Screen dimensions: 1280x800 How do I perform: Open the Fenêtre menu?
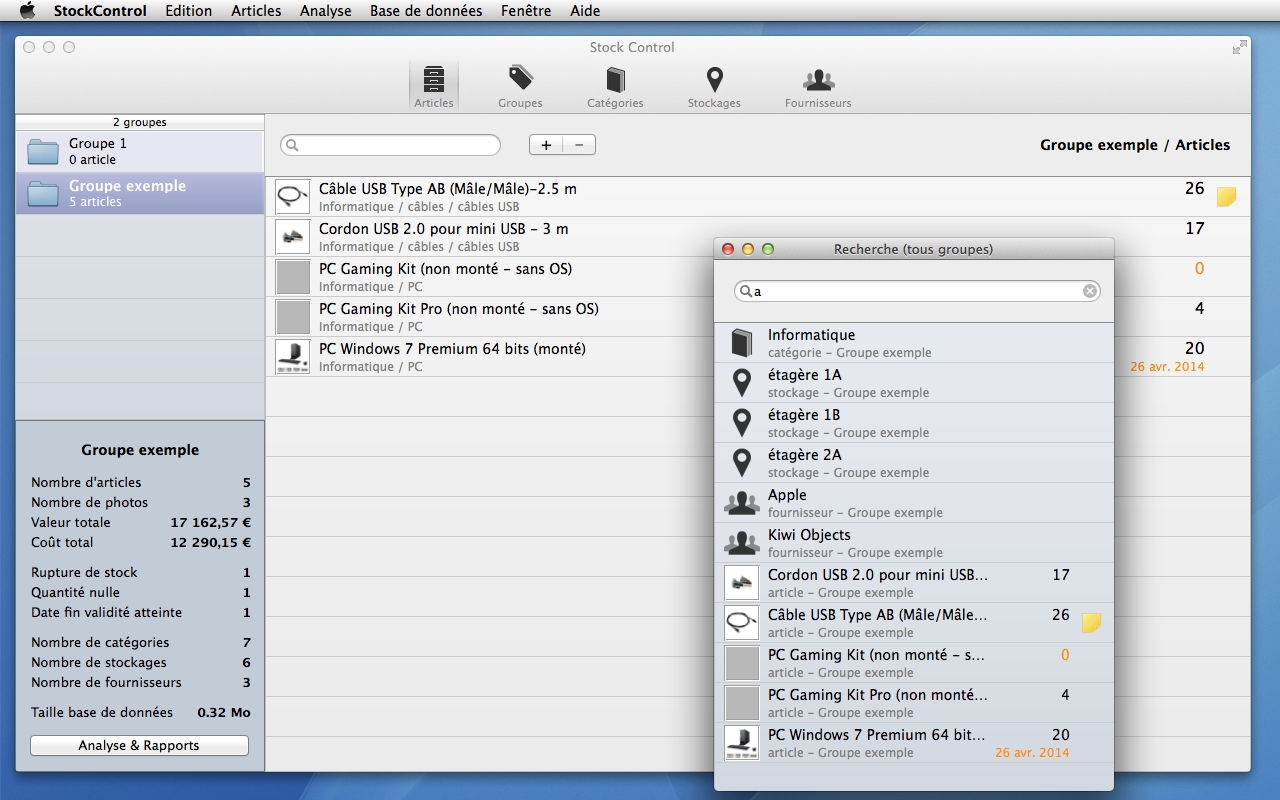[526, 11]
